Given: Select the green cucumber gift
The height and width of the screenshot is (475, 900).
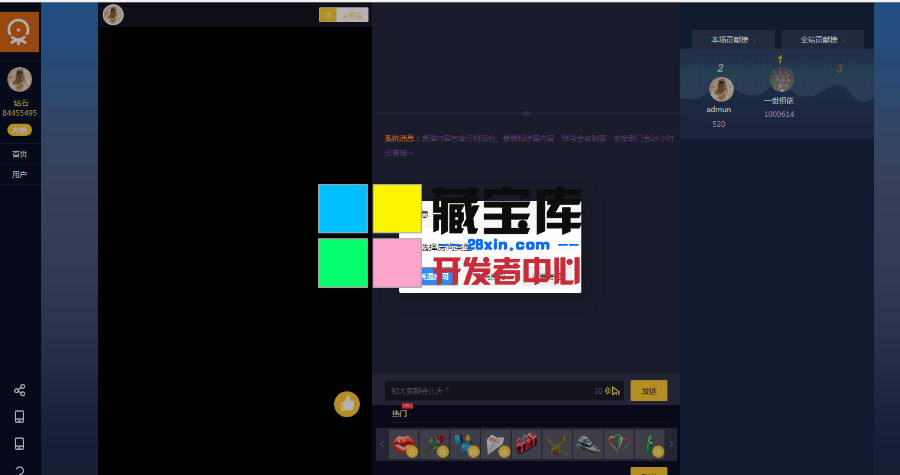Looking at the screenshot, I should coord(649,444).
